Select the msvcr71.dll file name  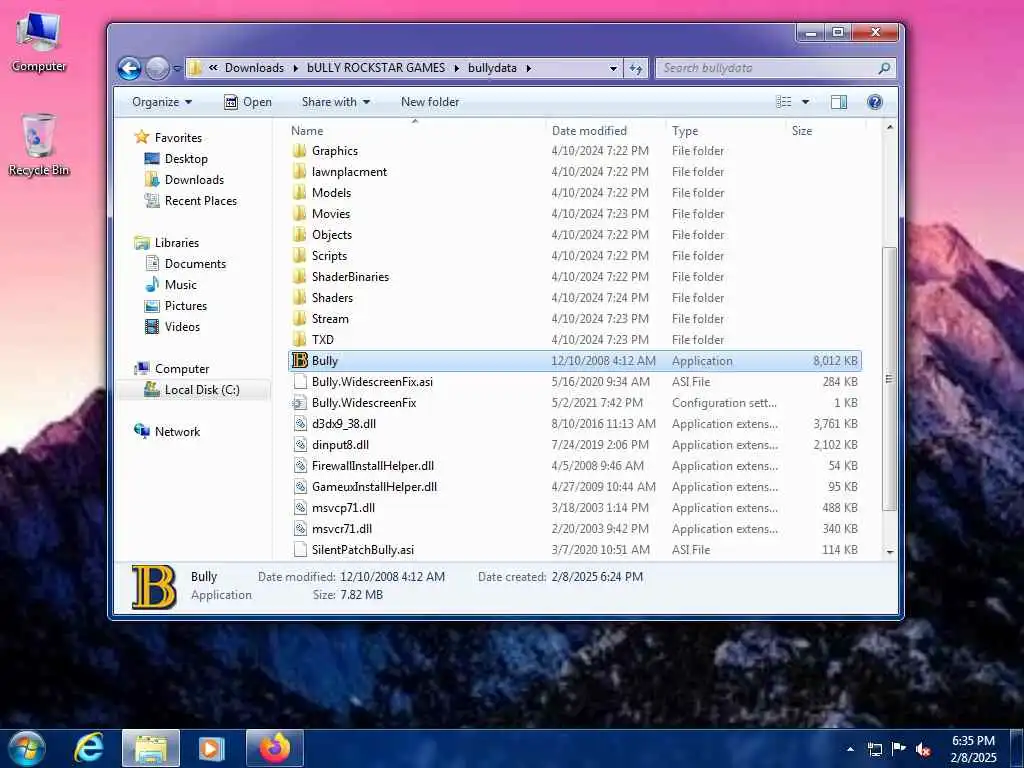click(342, 529)
